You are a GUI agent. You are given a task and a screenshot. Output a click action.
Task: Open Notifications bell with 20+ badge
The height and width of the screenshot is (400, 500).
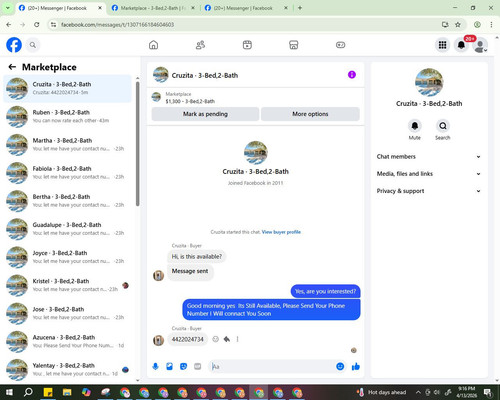pos(461,45)
